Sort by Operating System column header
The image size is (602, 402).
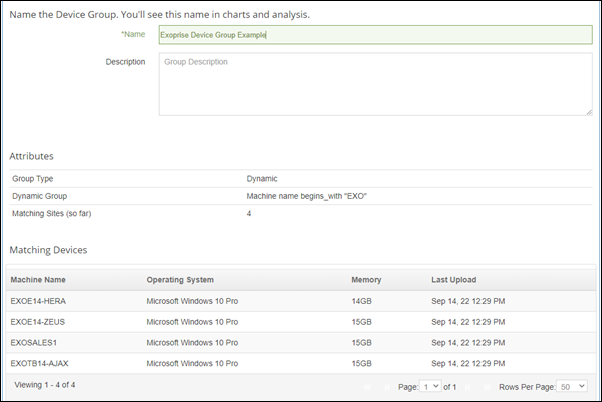coord(180,280)
